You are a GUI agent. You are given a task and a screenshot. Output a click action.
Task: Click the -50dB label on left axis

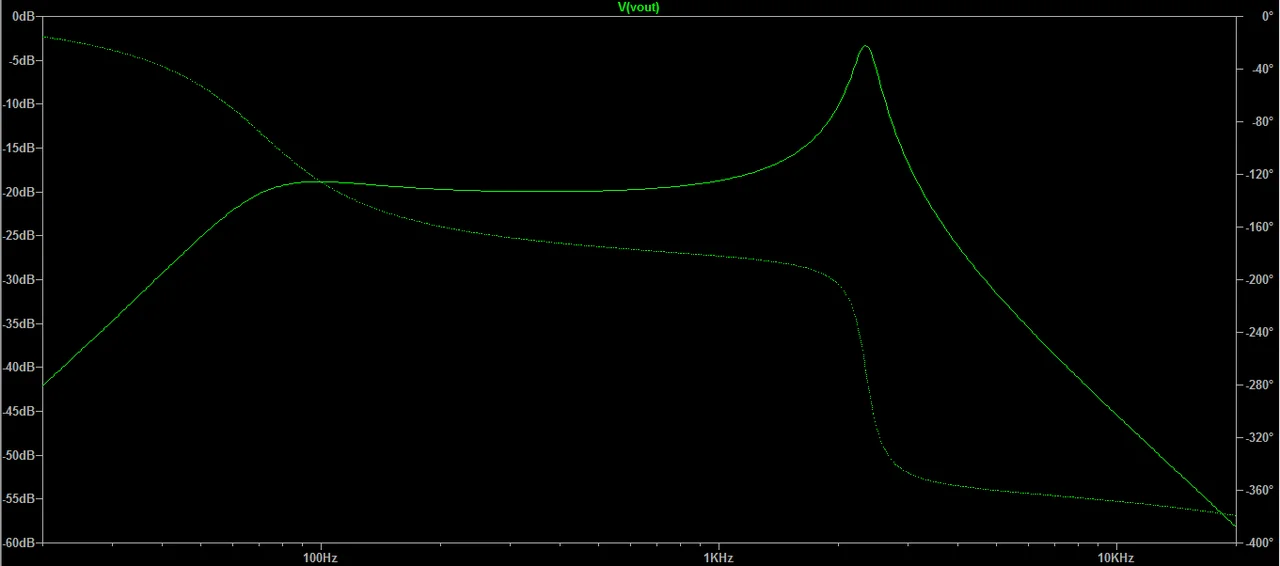tap(19, 455)
